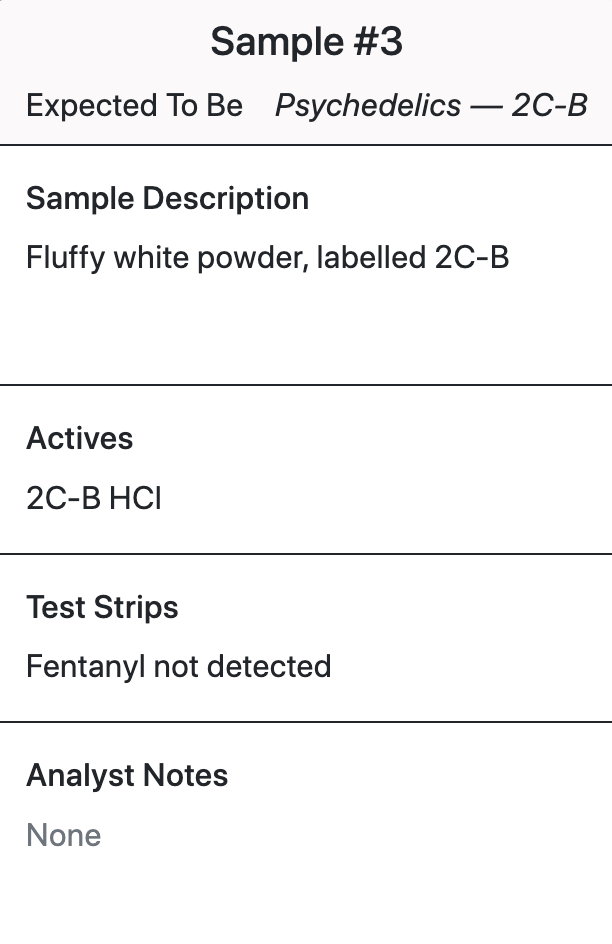This screenshot has height=944, width=612.
Task: Click the word Fentanyl
Action: coord(85,667)
